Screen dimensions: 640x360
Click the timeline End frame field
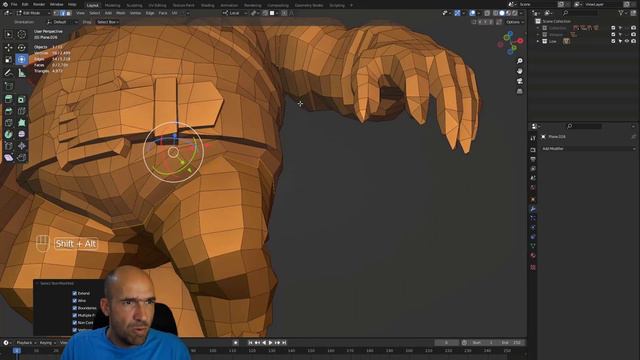(512, 343)
